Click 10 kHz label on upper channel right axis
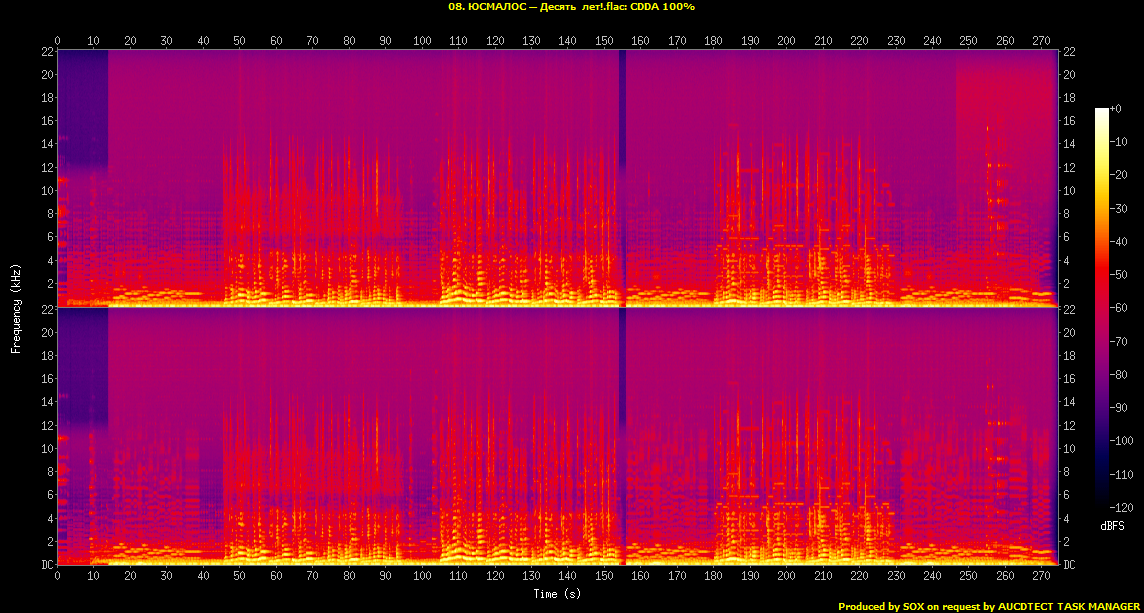 [x=1068, y=191]
